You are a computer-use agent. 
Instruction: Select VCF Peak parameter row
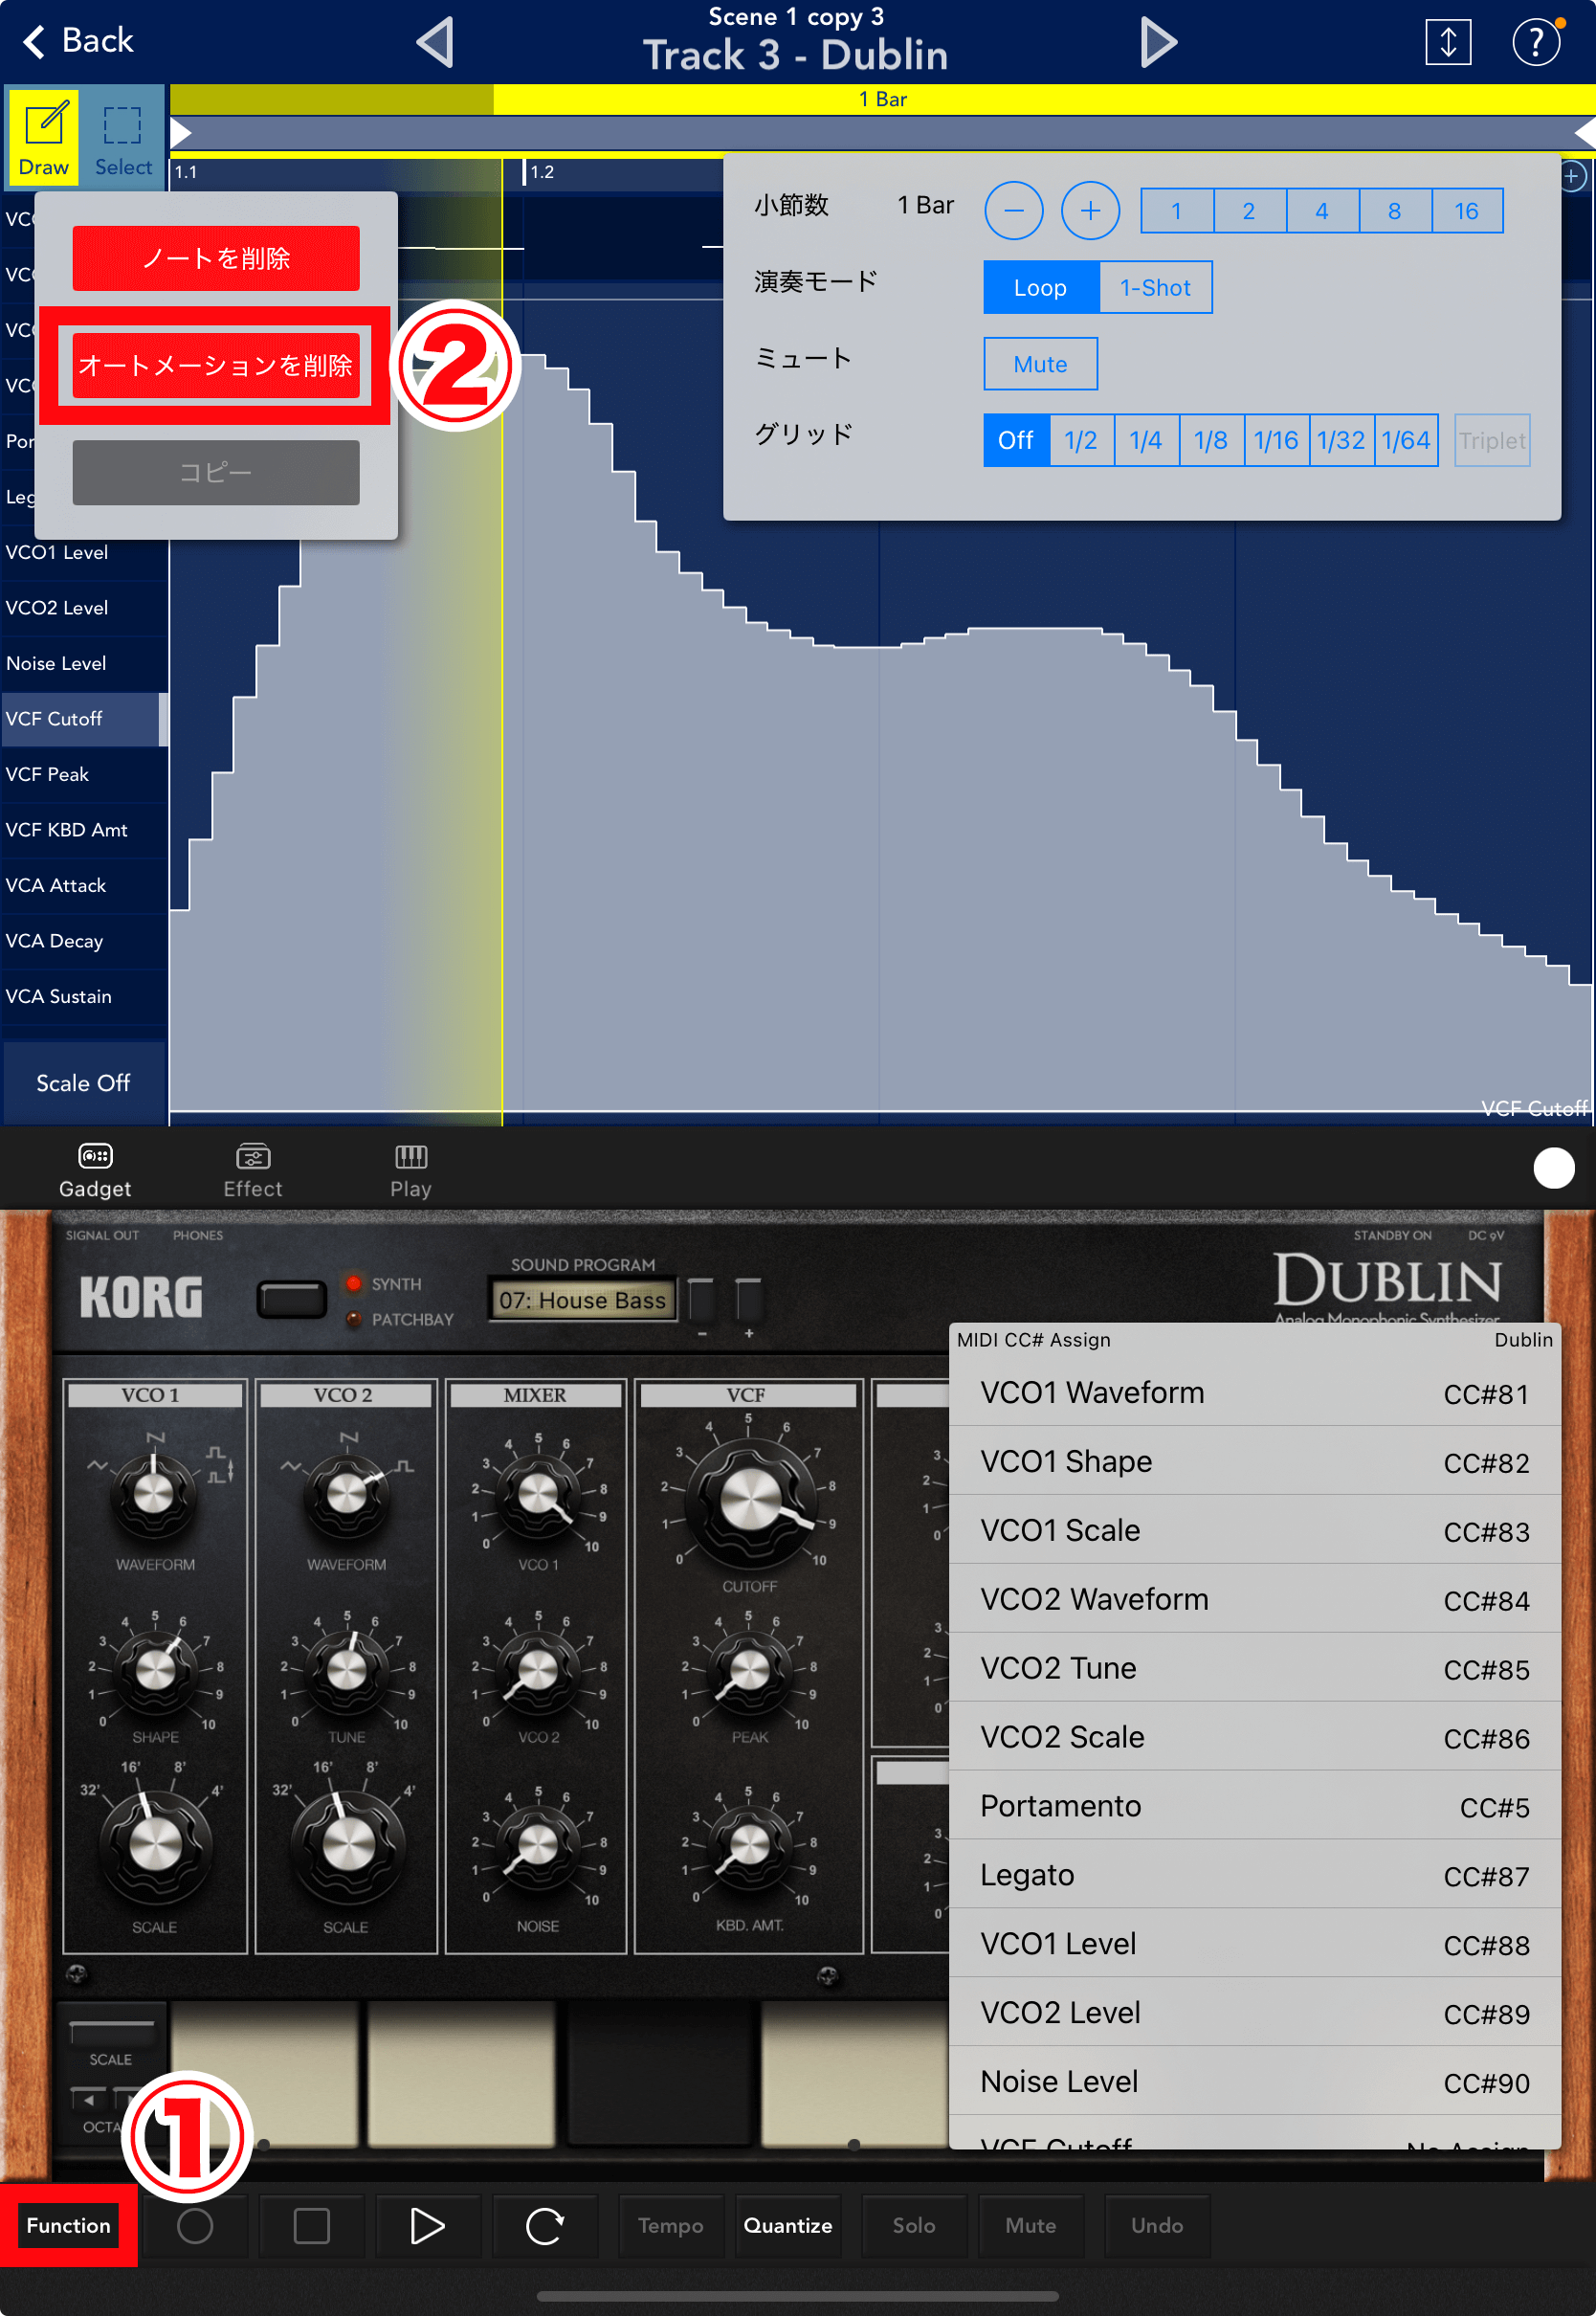tap(82, 774)
